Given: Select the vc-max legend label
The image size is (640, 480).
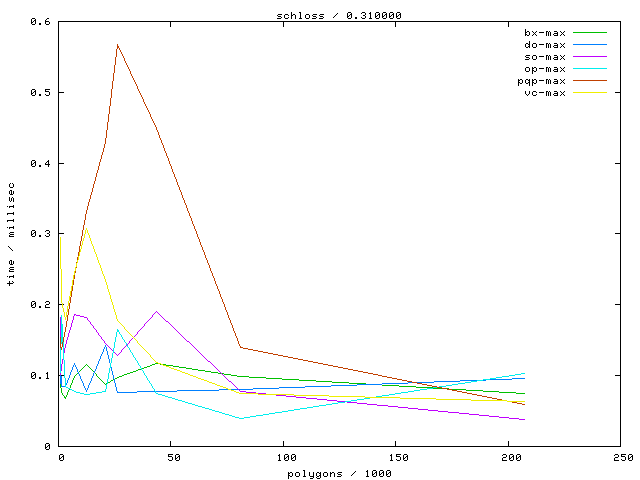Looking at the screenshot, I should [545, 93].
